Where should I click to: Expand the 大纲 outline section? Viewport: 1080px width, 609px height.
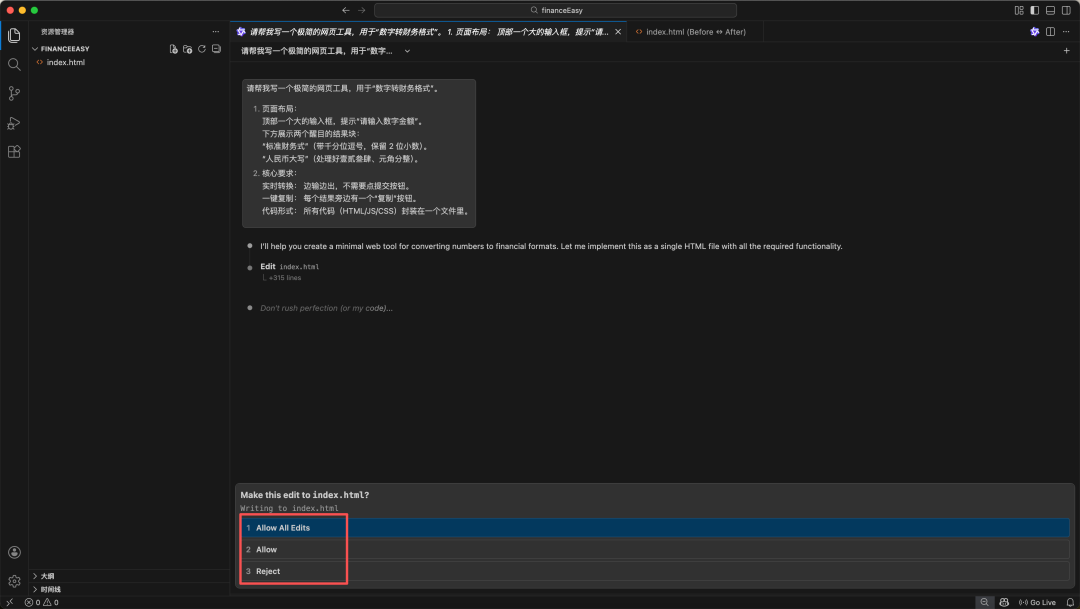(x=47, y=576)
